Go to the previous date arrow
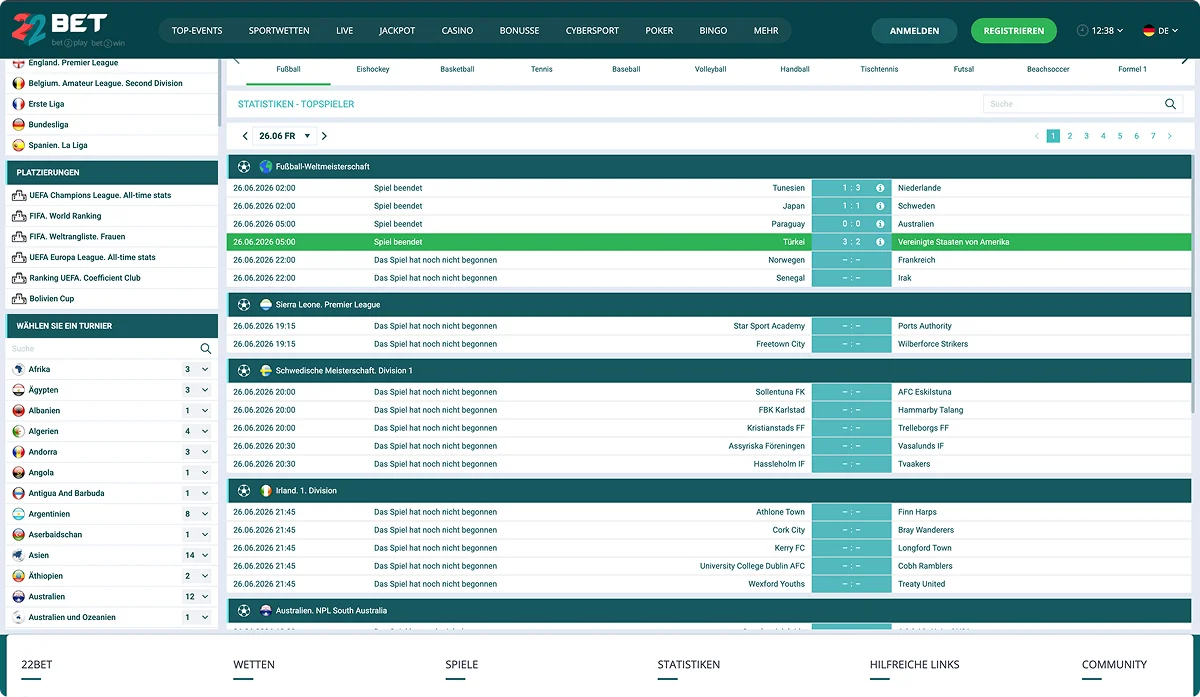This screenshot has width=1200, height=697. click(x=246, y=136)
